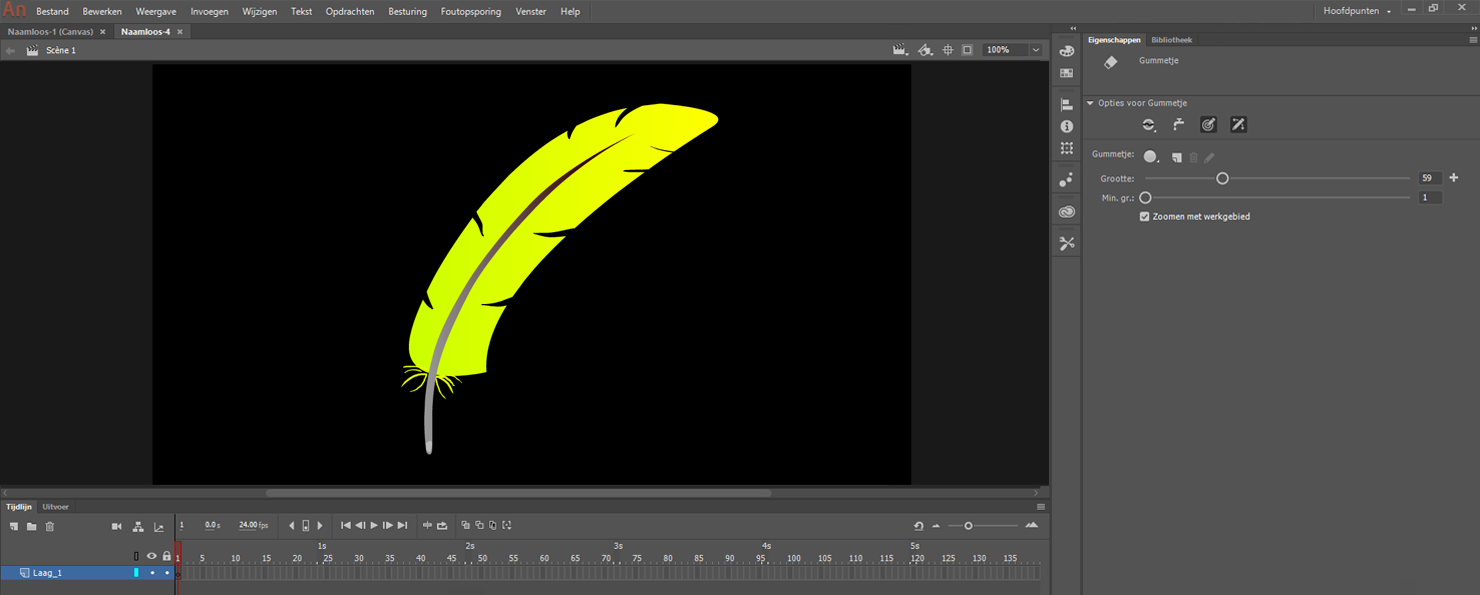Open the Transform panel icon
This screenshot has width=1480, height=595.
[x=1067, y=148]
